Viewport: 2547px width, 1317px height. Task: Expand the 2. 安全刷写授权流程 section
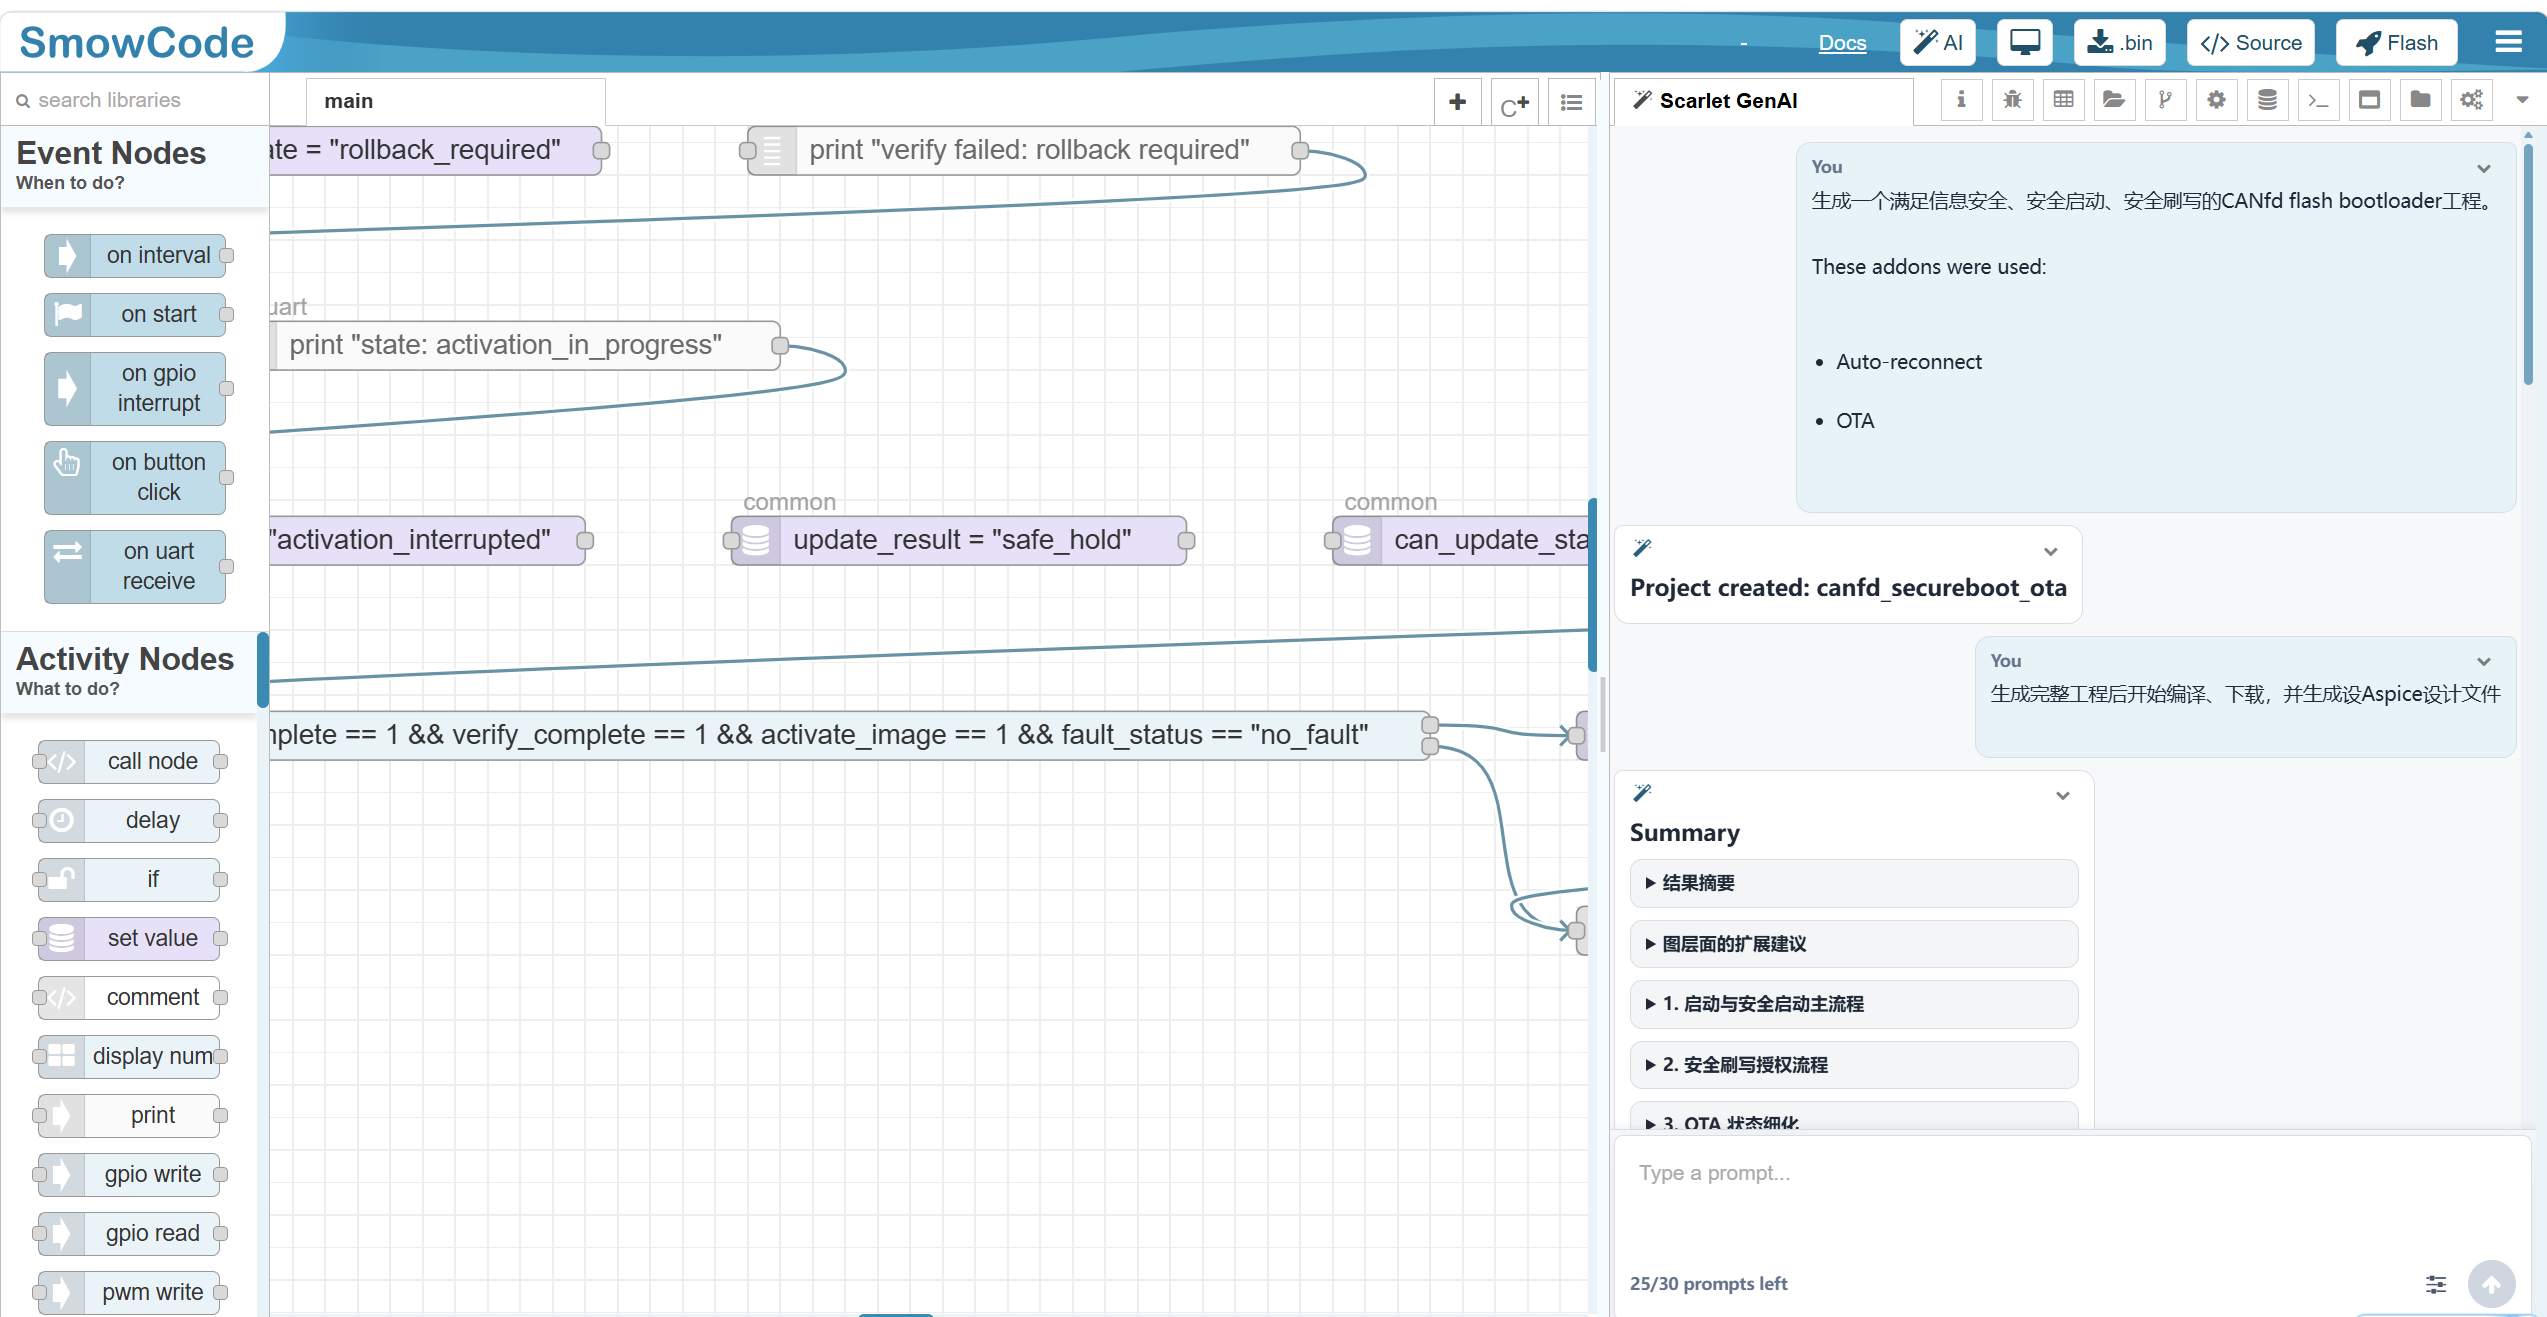(x=1853, y=1065)
